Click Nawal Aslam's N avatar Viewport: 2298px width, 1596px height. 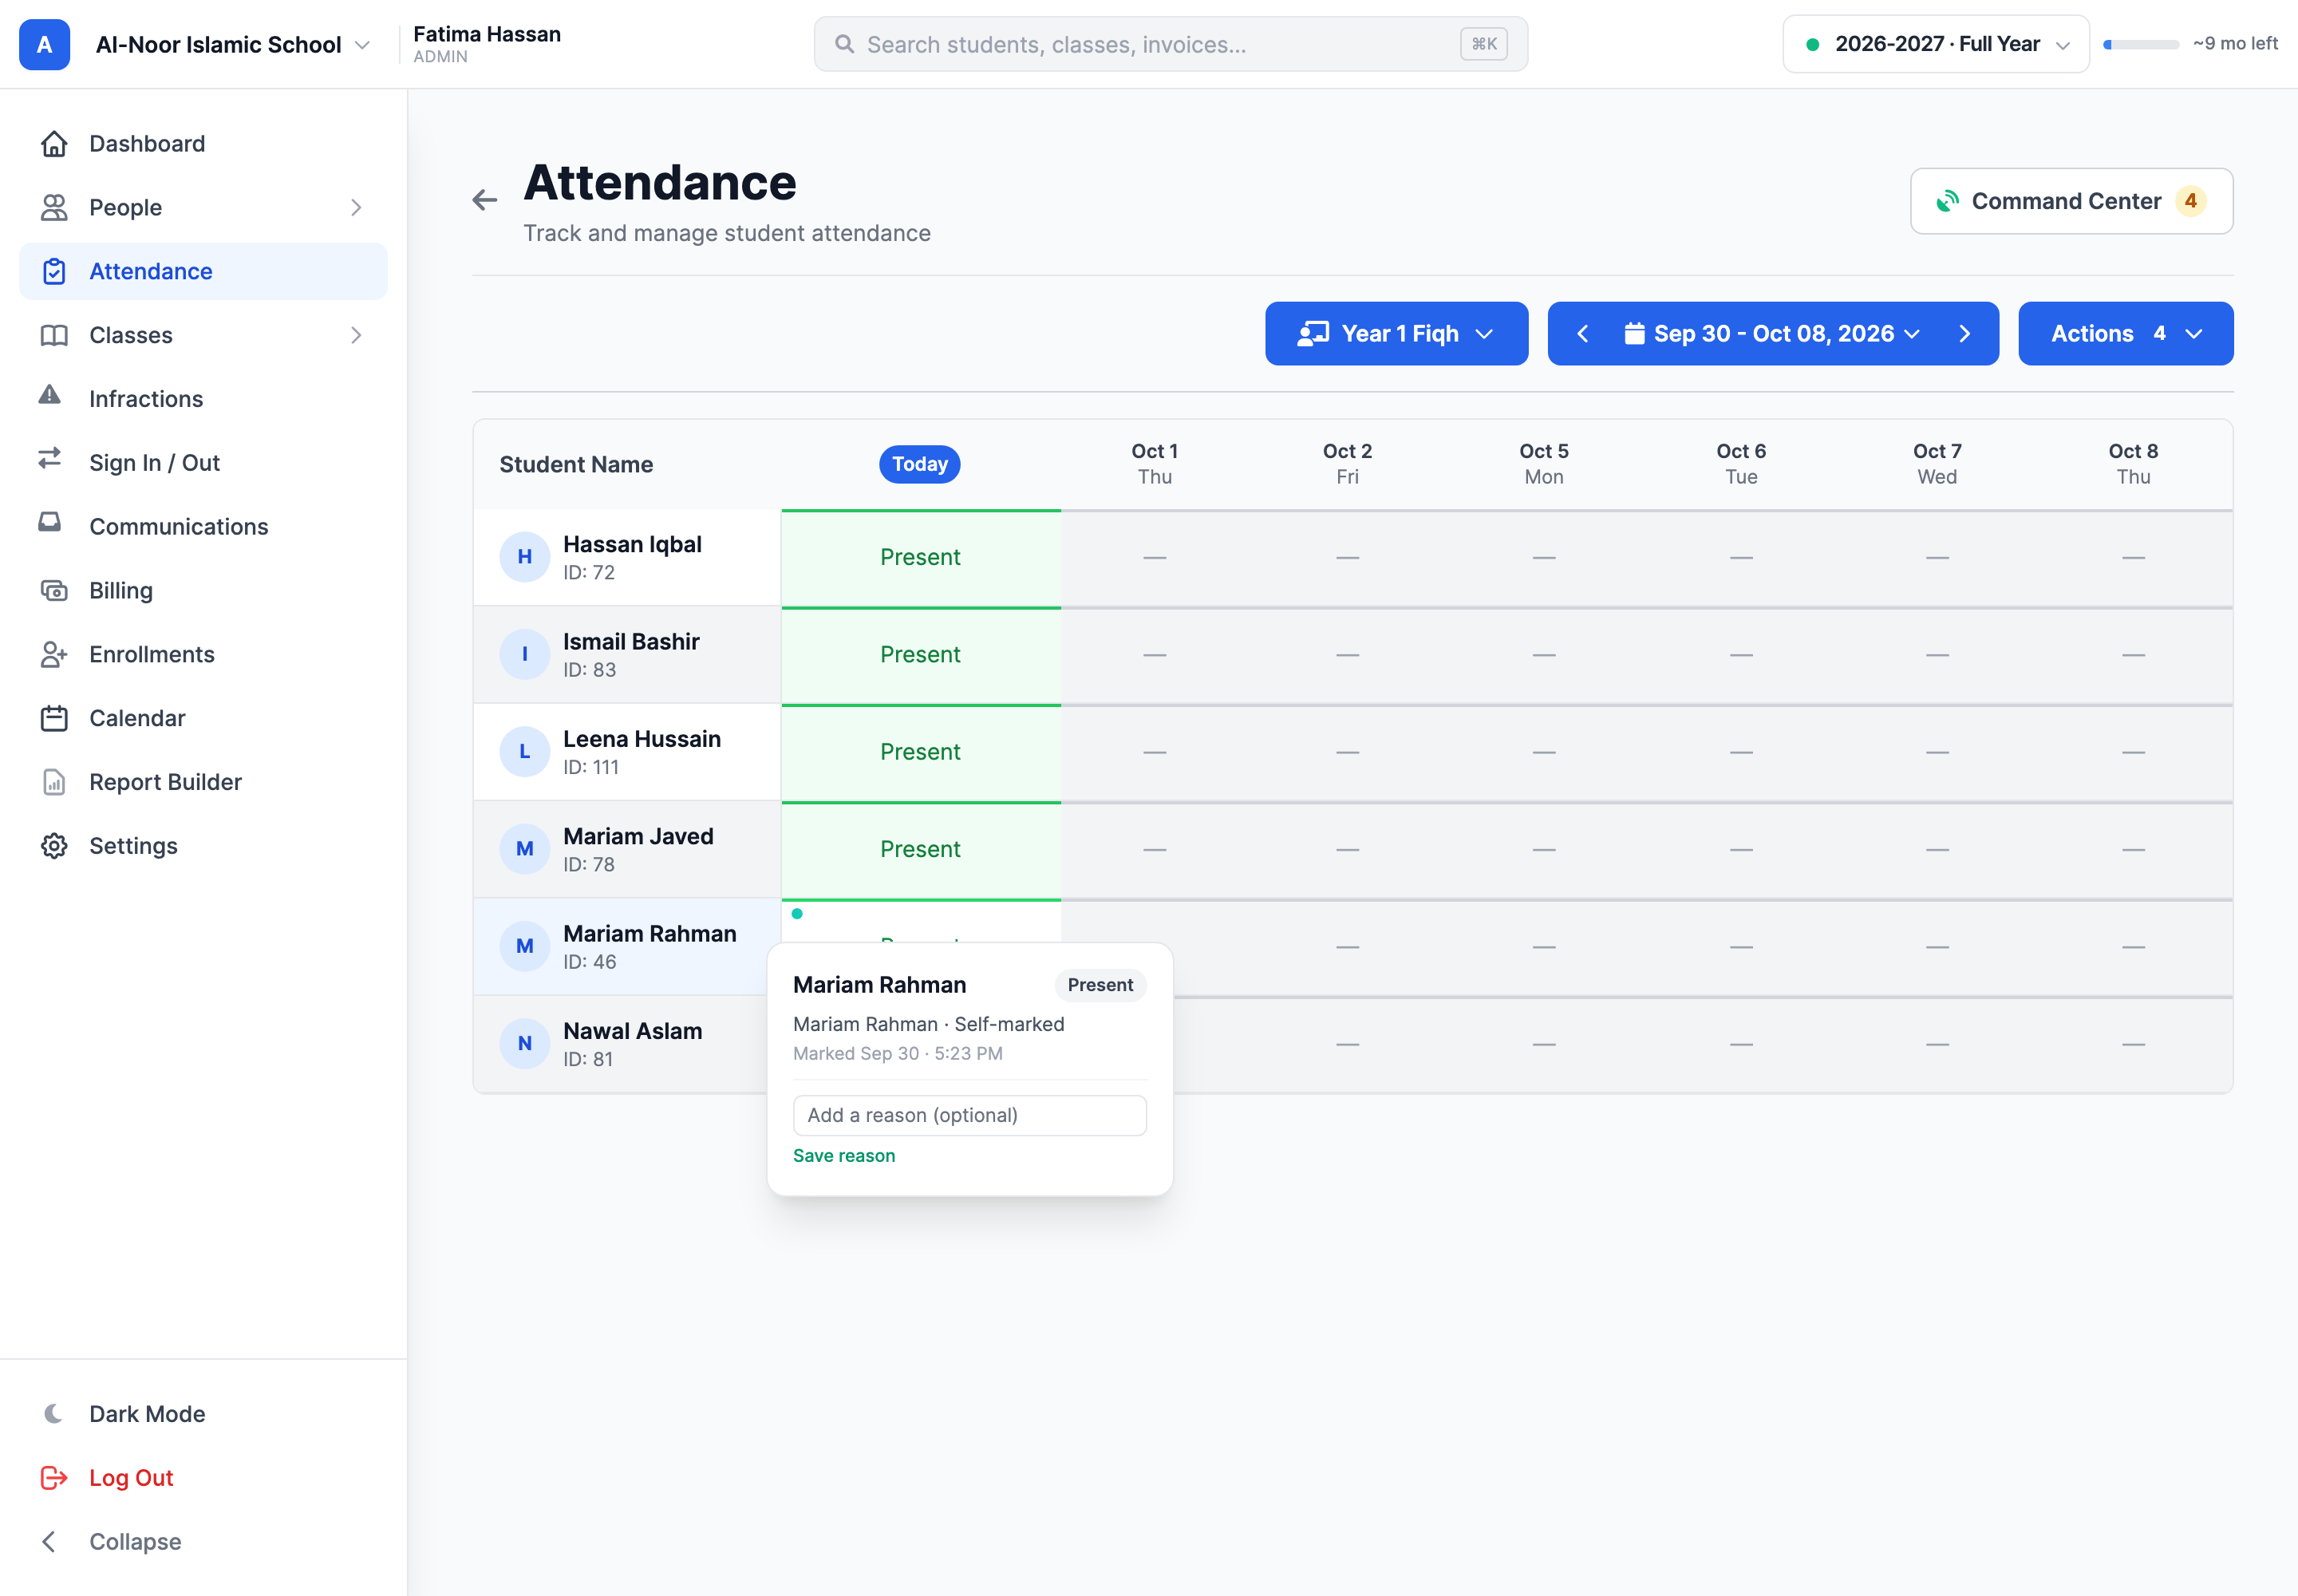pos(524,1044)
